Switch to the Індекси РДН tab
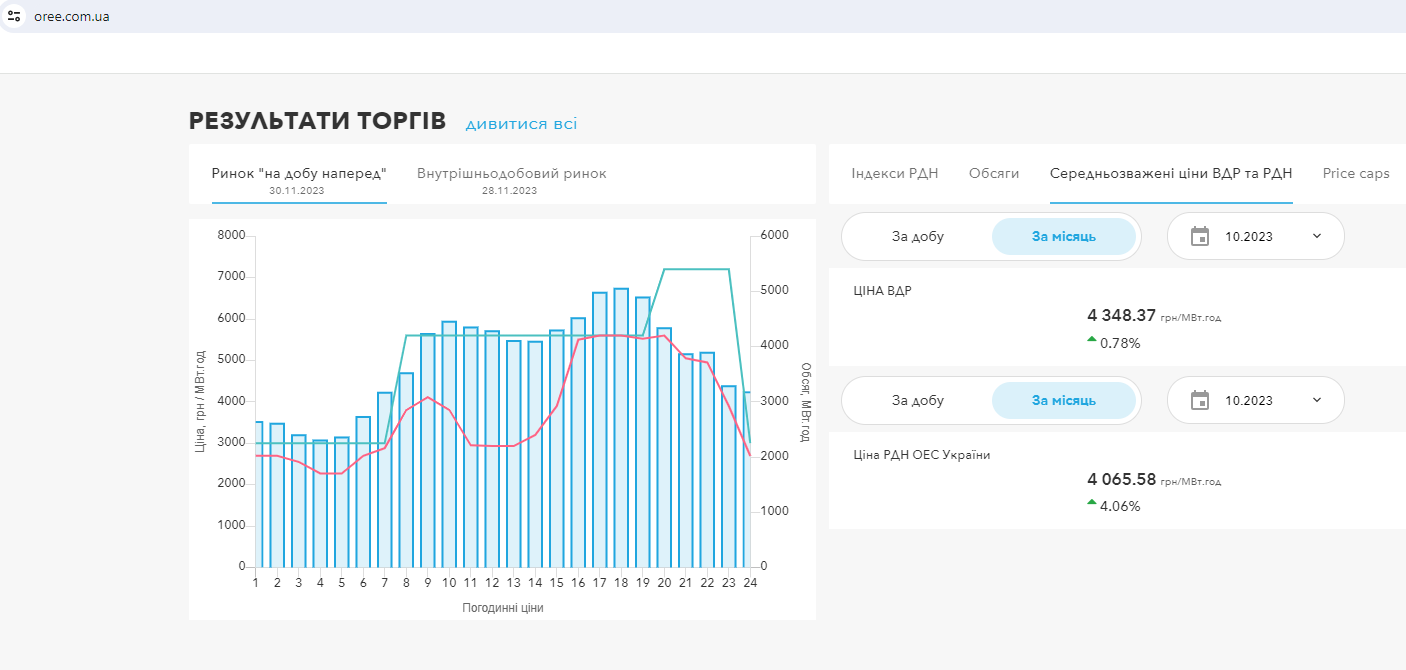This screenshot has width=1406, height=670. [894, 174]
